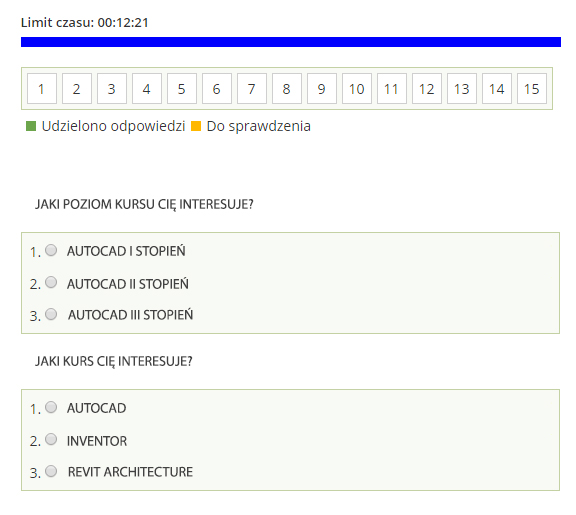The width and height of the screenshot is (576, 515).
Task: Click the orange Do sprawdzenia legend square
Action: pos(196,126)
